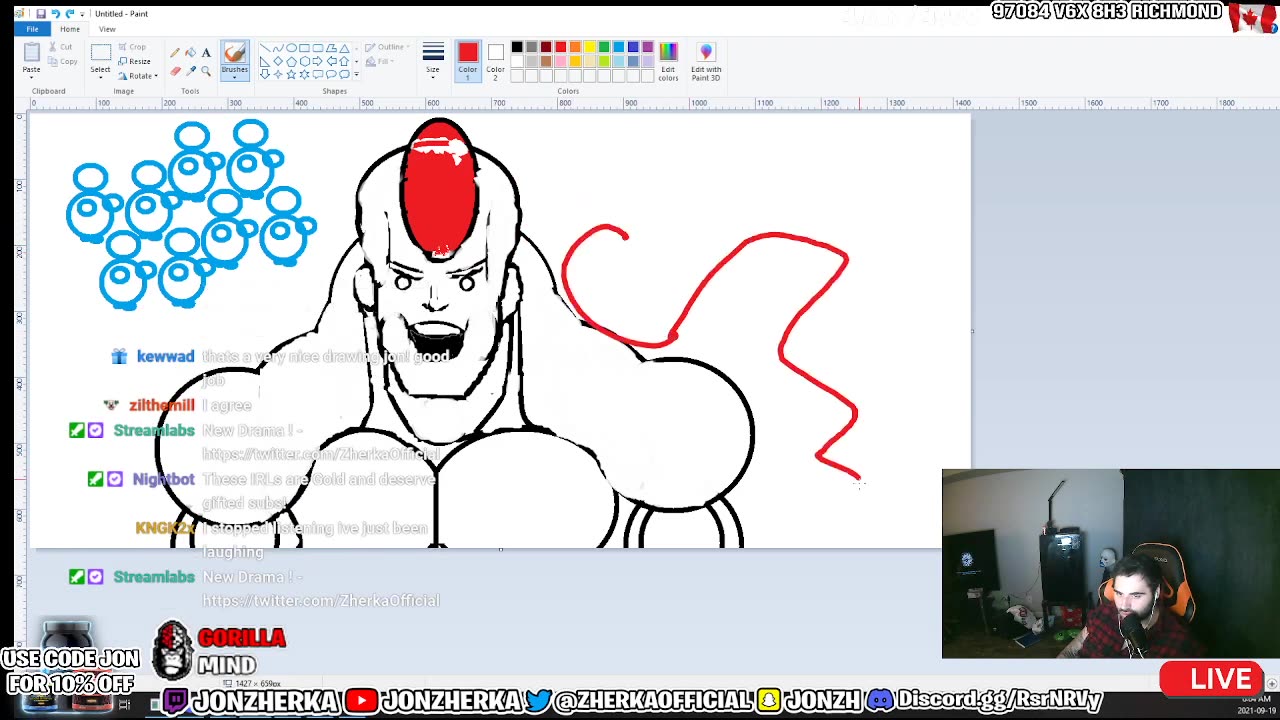The height and width of the screenshot is (720, 1280).
Task: Select the Fill with color bucket tool
Action: point(190,52)
